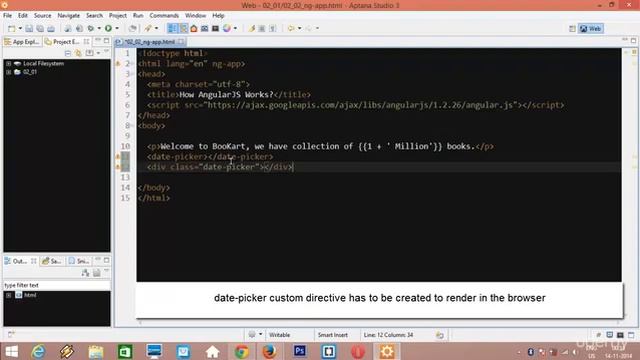
Task: Open the Navigate menu
Action: click(x=69, y=16)
